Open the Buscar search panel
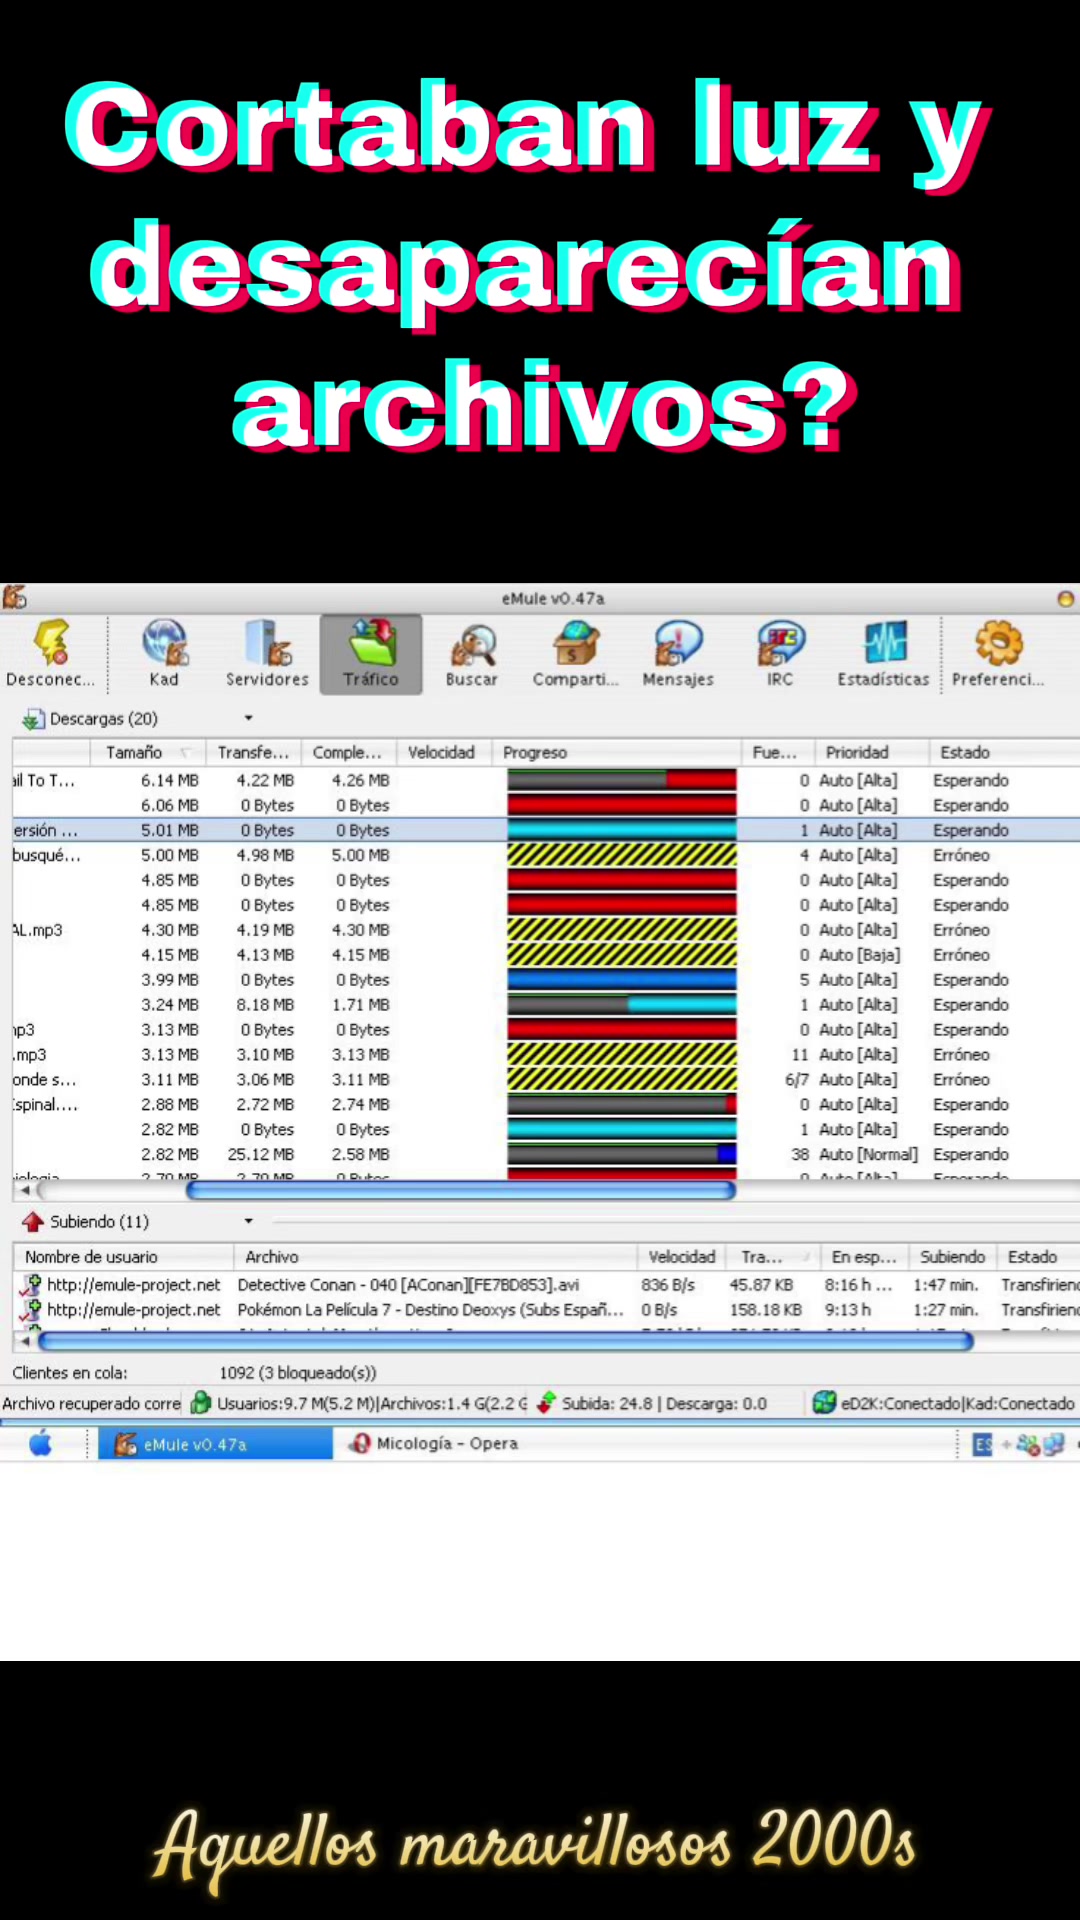This screenshot has height=1920, width=1080. point(472,653)
